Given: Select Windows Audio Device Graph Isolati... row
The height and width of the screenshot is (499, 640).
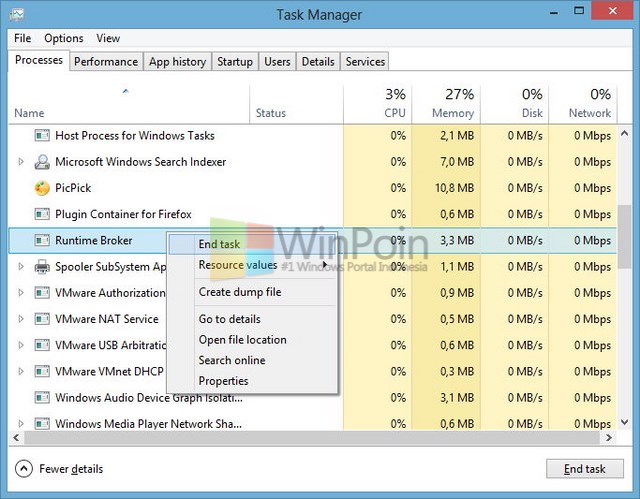Looking at the screenshot, I should click(313, 397).
